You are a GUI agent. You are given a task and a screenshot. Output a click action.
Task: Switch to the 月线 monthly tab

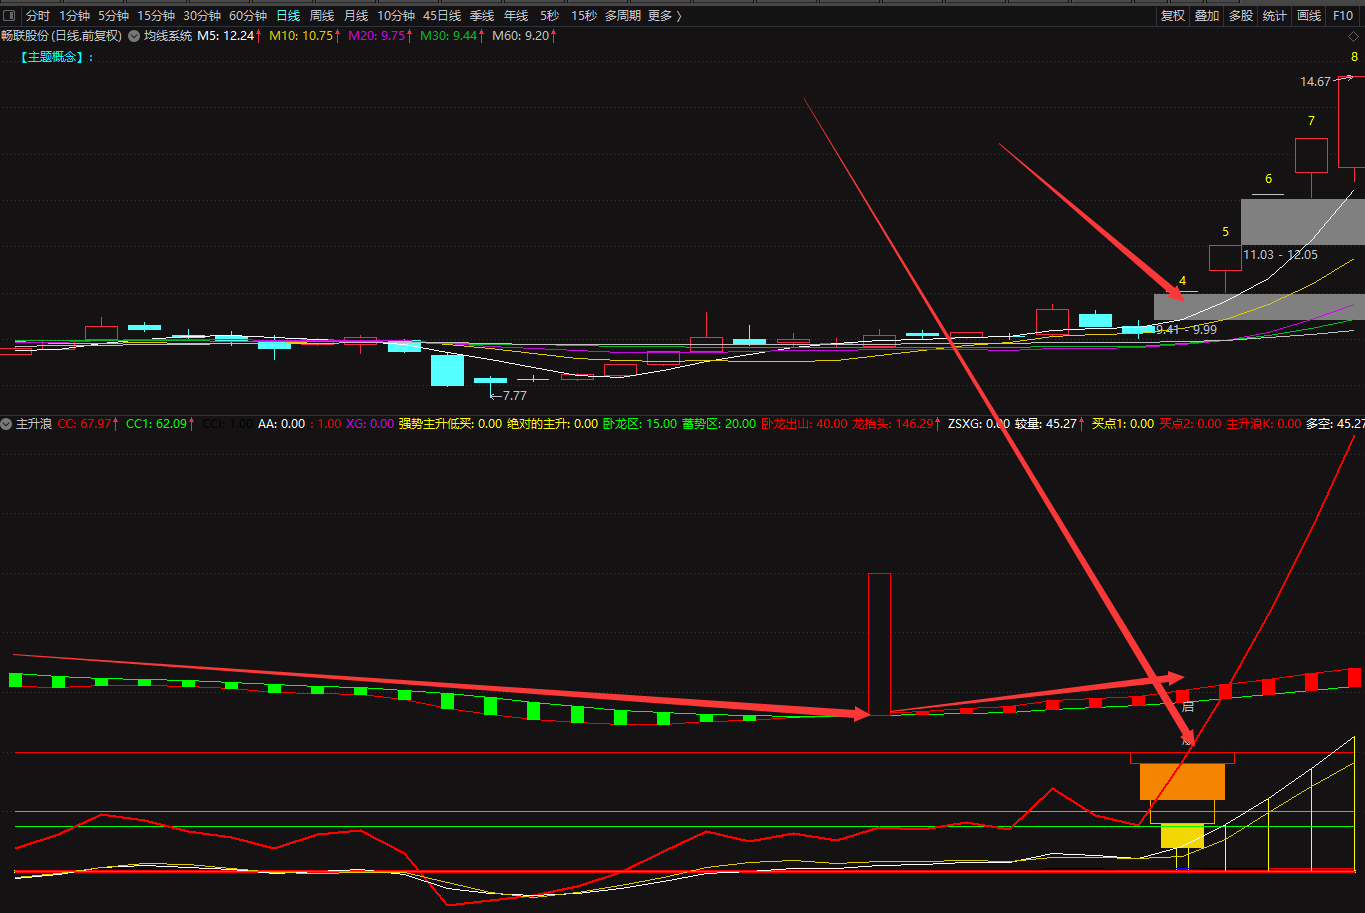pos(356,16)
